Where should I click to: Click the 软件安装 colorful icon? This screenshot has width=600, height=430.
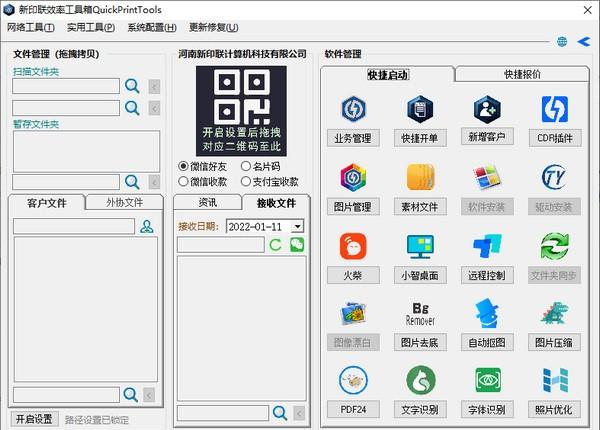click(487, 177)
